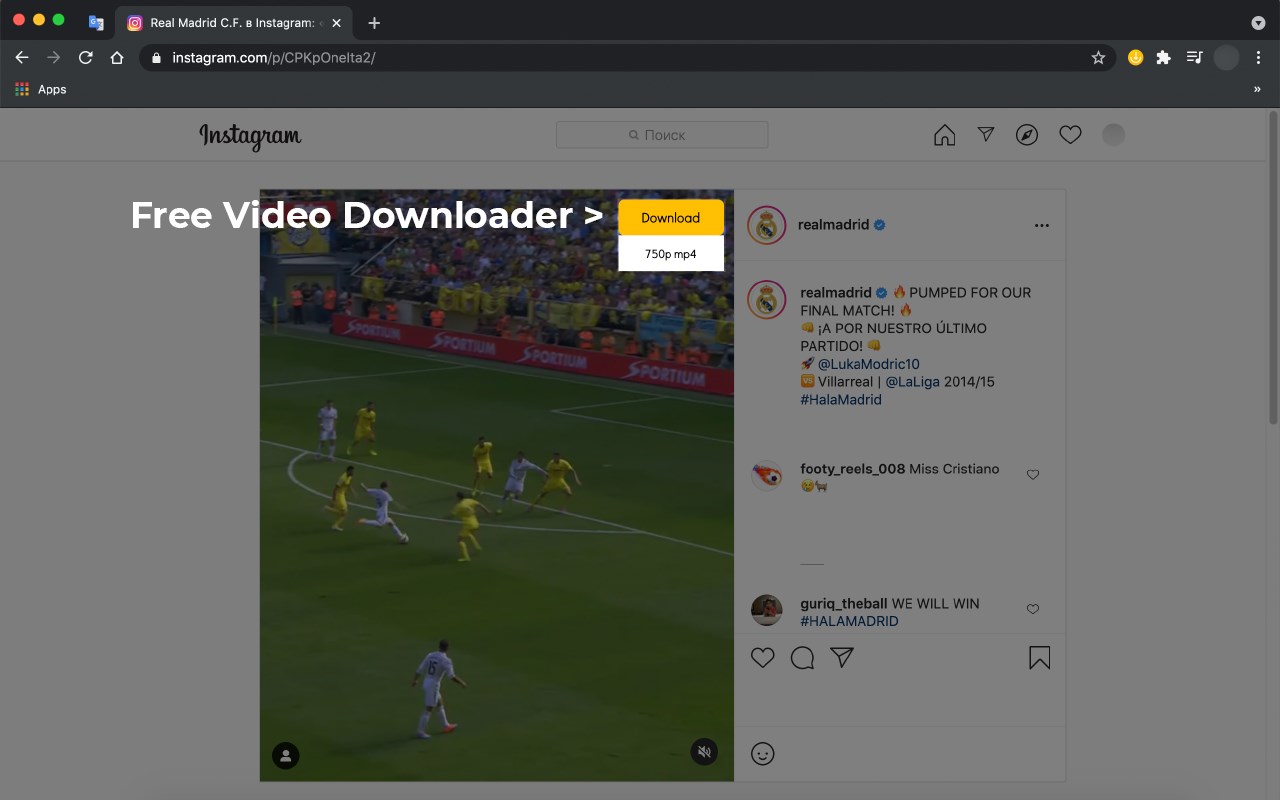Open Instagram direct messages icon
This screenshot has width=1280, height=800.
tap(986, 134)
